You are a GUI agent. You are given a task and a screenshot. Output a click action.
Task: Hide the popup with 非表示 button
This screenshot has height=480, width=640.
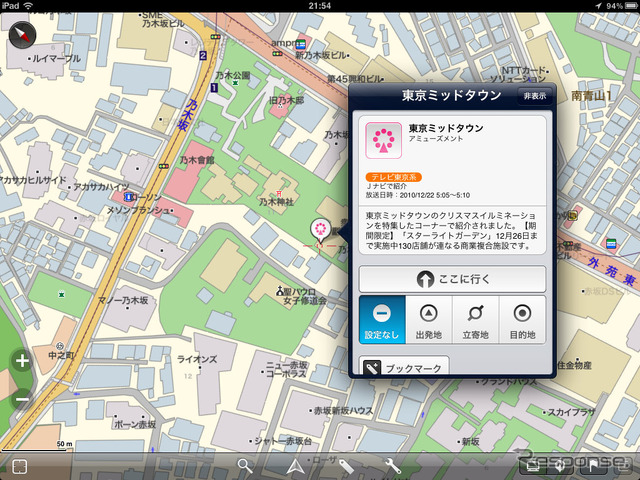[535, 96]
